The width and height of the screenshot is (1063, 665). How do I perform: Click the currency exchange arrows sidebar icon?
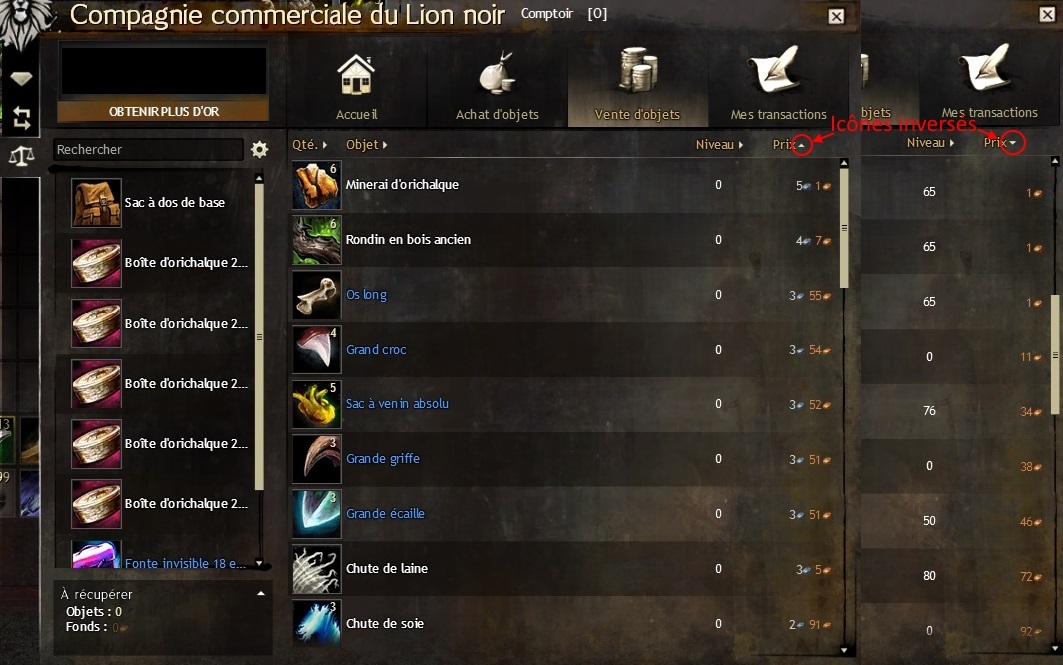[x=21, y=118]
